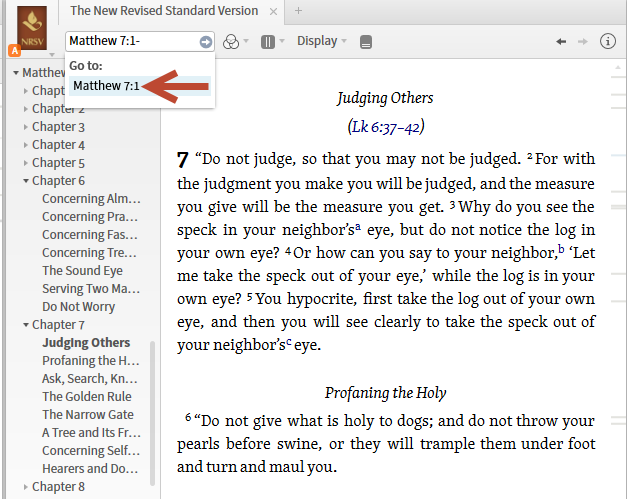Select Judging Others in contents

[86, 343]
